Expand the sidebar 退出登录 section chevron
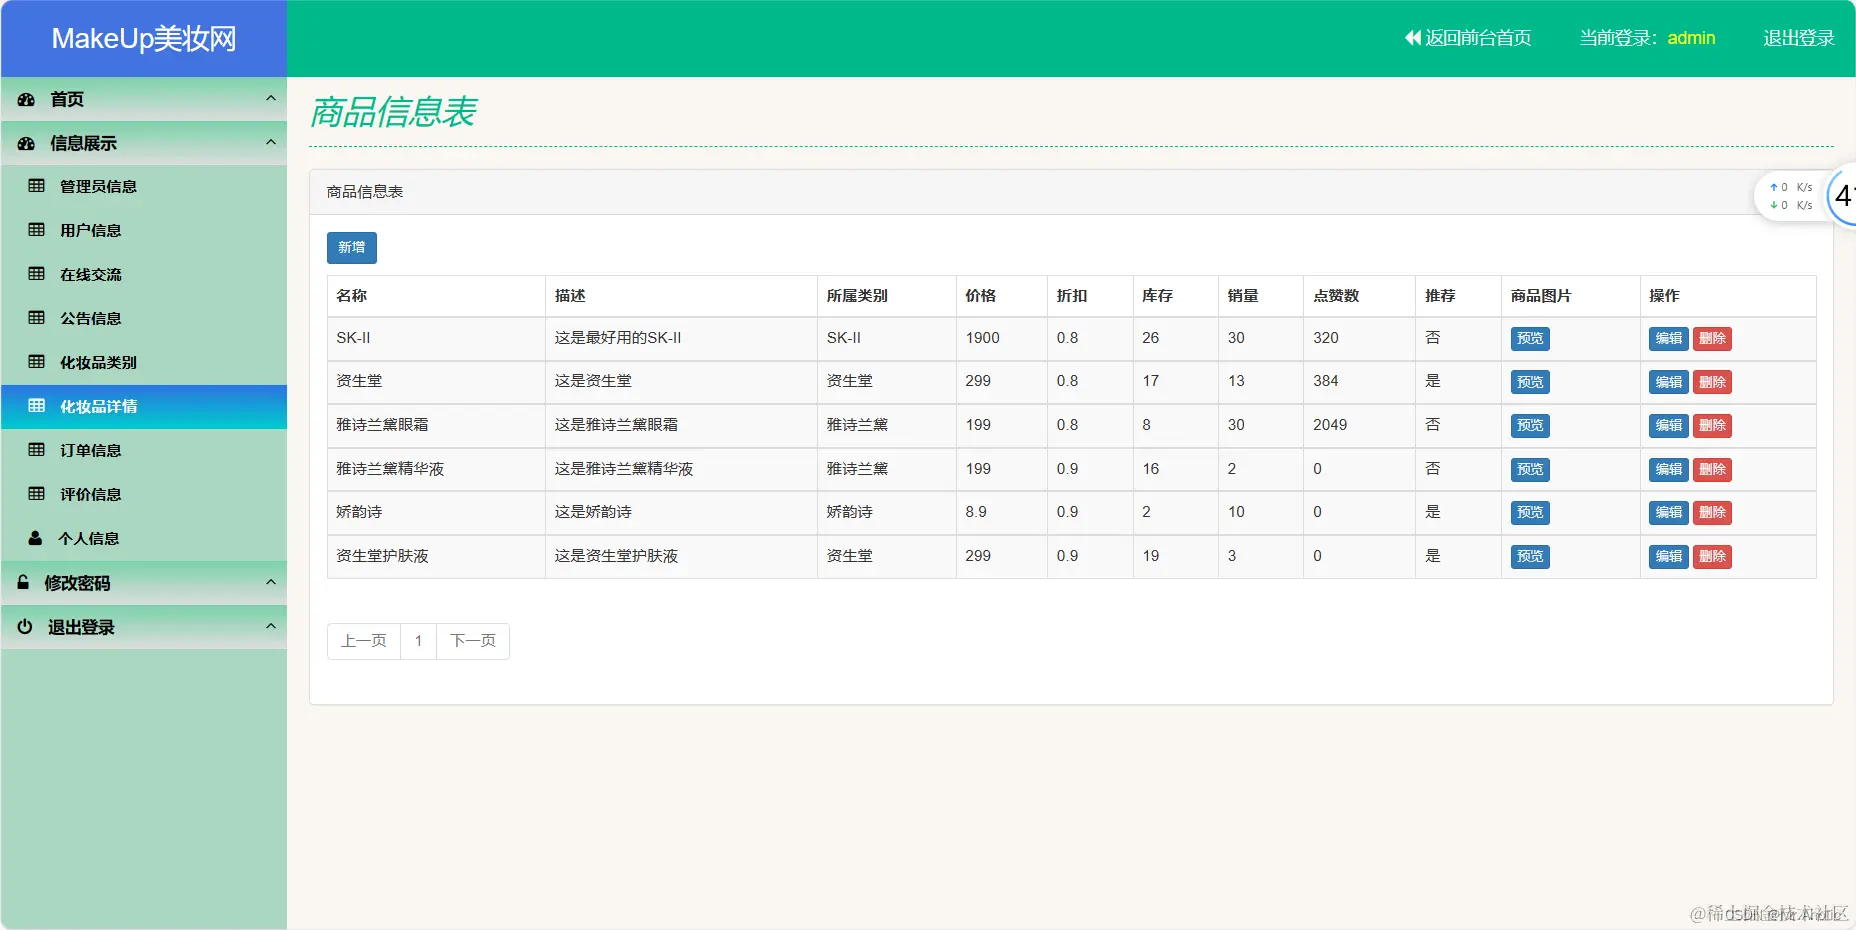This screenshot has width=1856, height=930. click(x=270, y=626)
